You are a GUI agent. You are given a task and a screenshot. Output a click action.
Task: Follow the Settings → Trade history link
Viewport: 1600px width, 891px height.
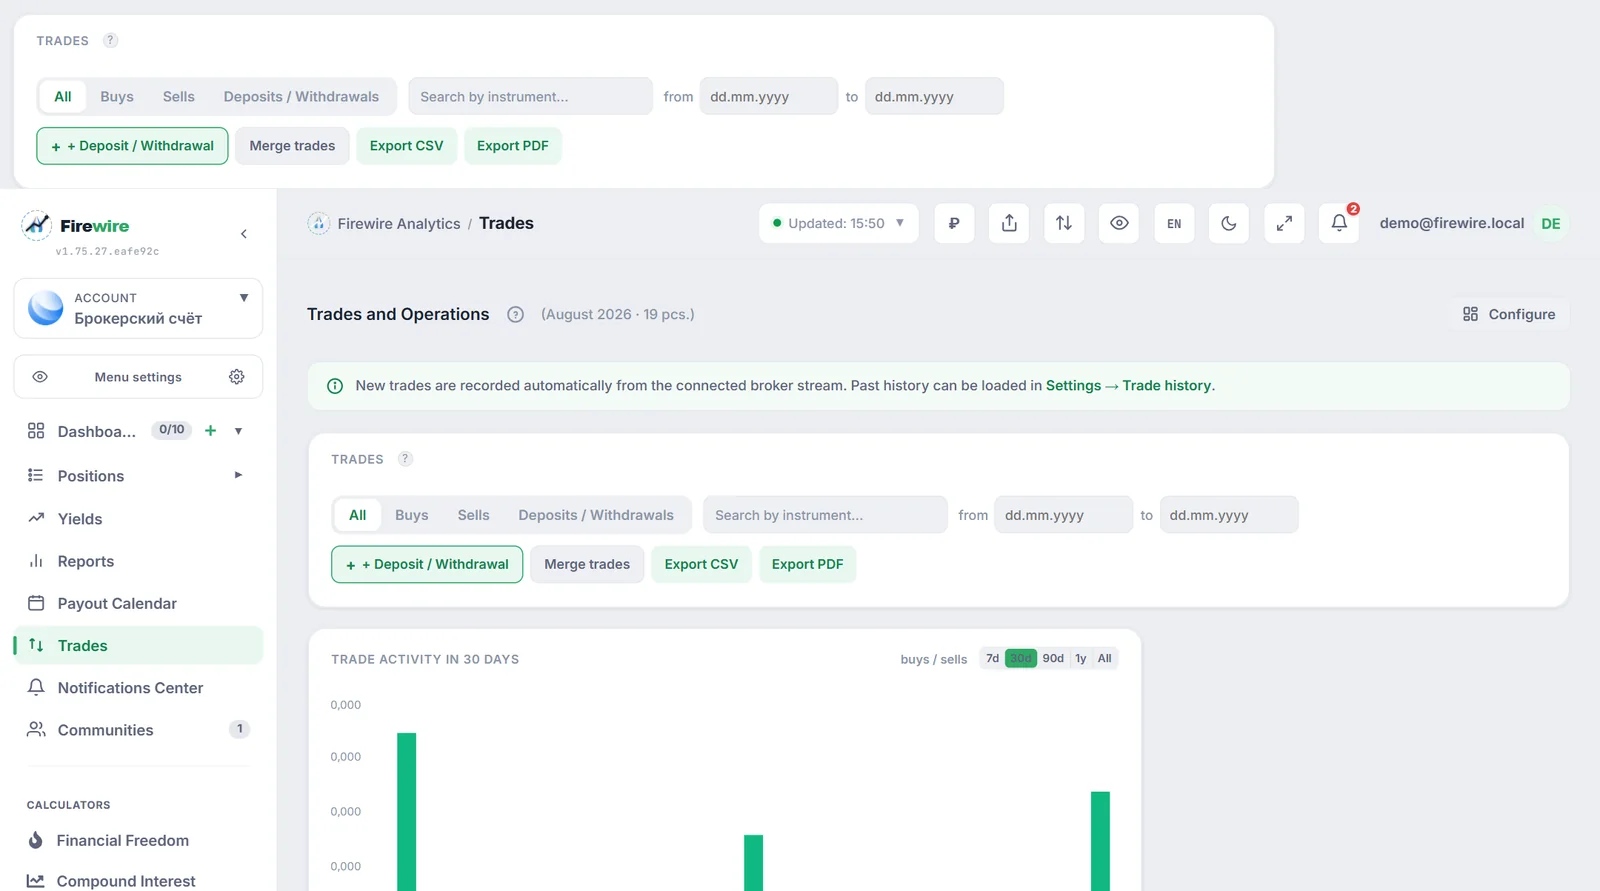click(x=1129, y=386)
